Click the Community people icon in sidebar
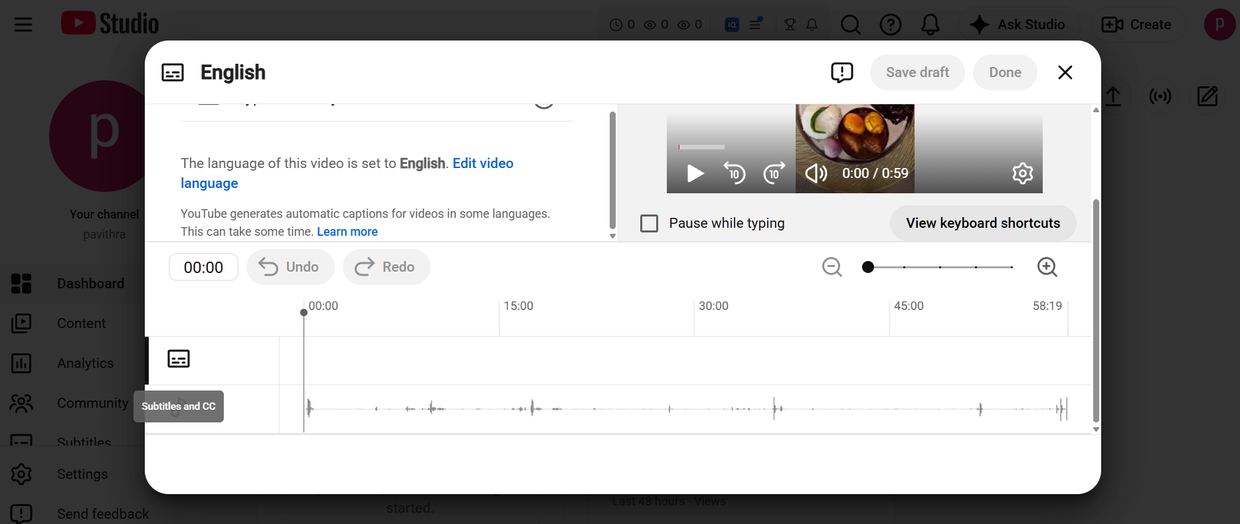Viewport: 1240px width, 524px height. click(x=21, y=403)
